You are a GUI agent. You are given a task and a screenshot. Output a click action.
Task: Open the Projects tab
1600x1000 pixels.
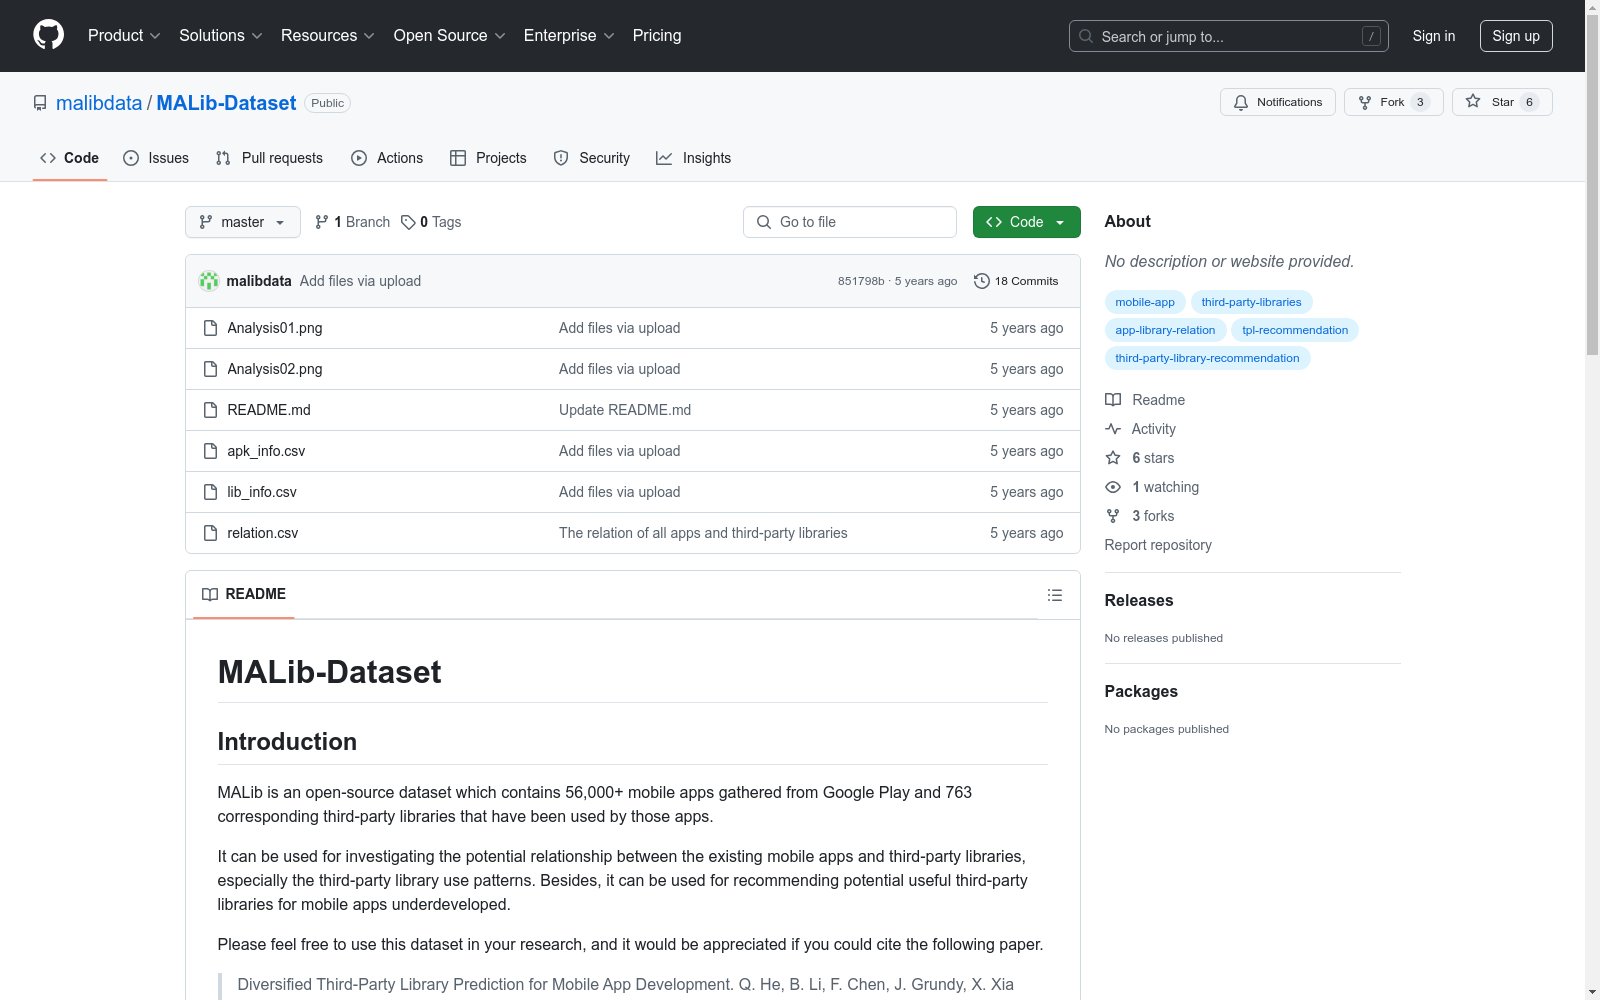click(488, 158)
